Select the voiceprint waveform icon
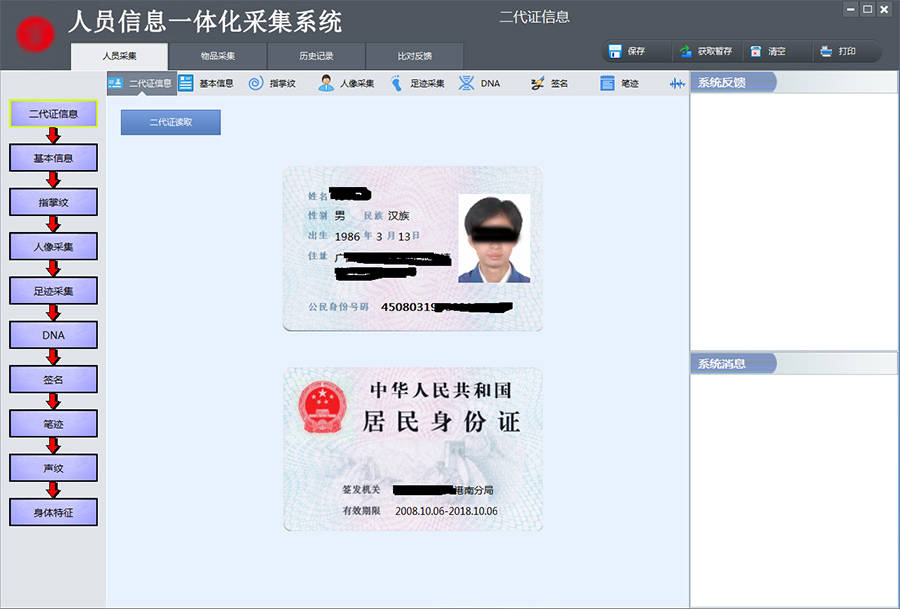The image size is (900, 609). [x=677, y=84]
